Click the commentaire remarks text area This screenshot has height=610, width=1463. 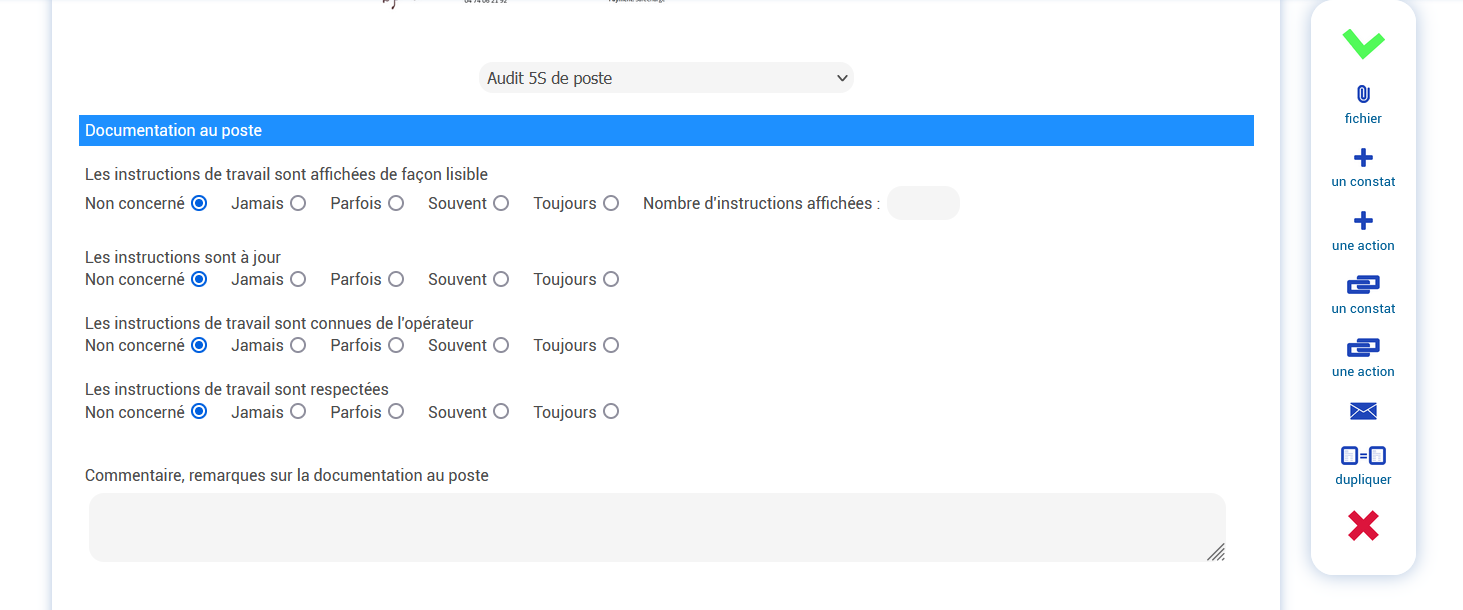pos(656,526)
